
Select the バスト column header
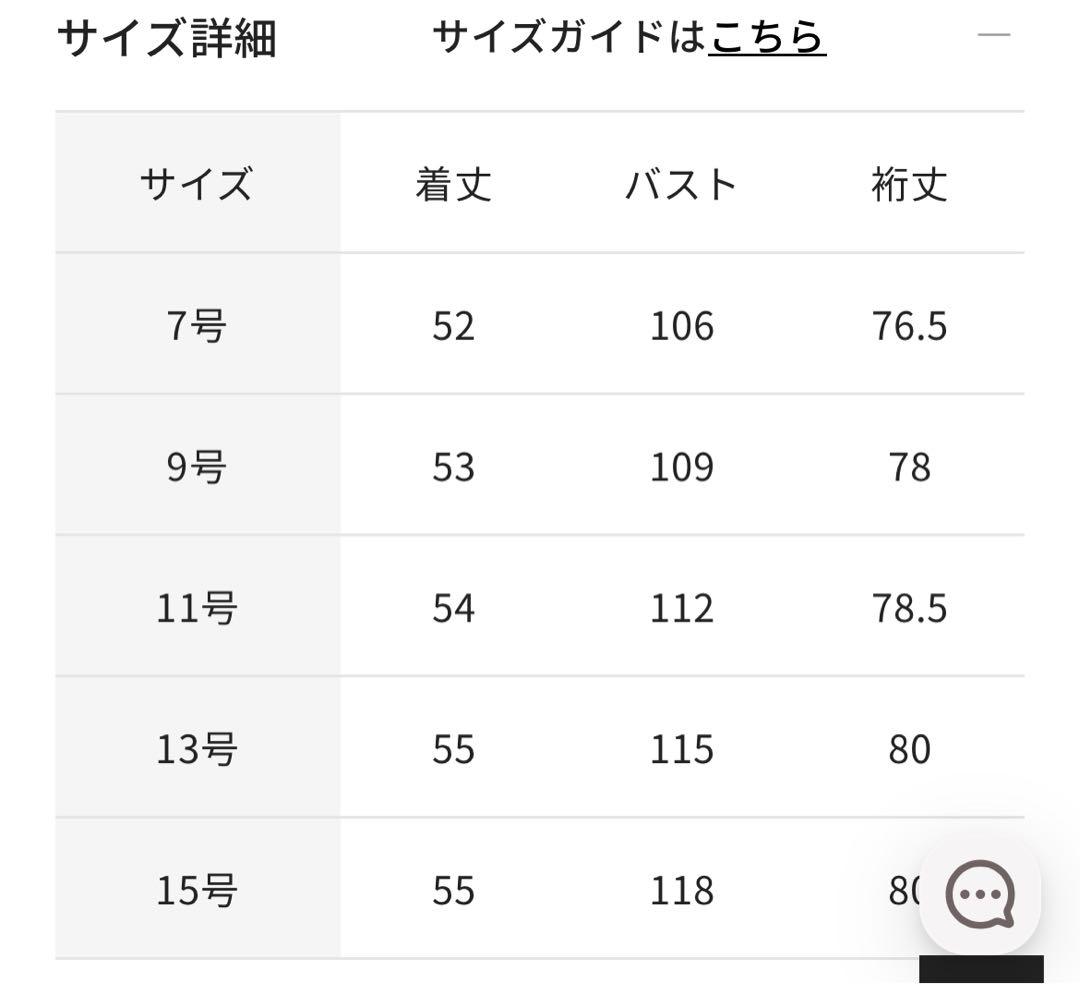pyautogui.click(x=681, y=185)
